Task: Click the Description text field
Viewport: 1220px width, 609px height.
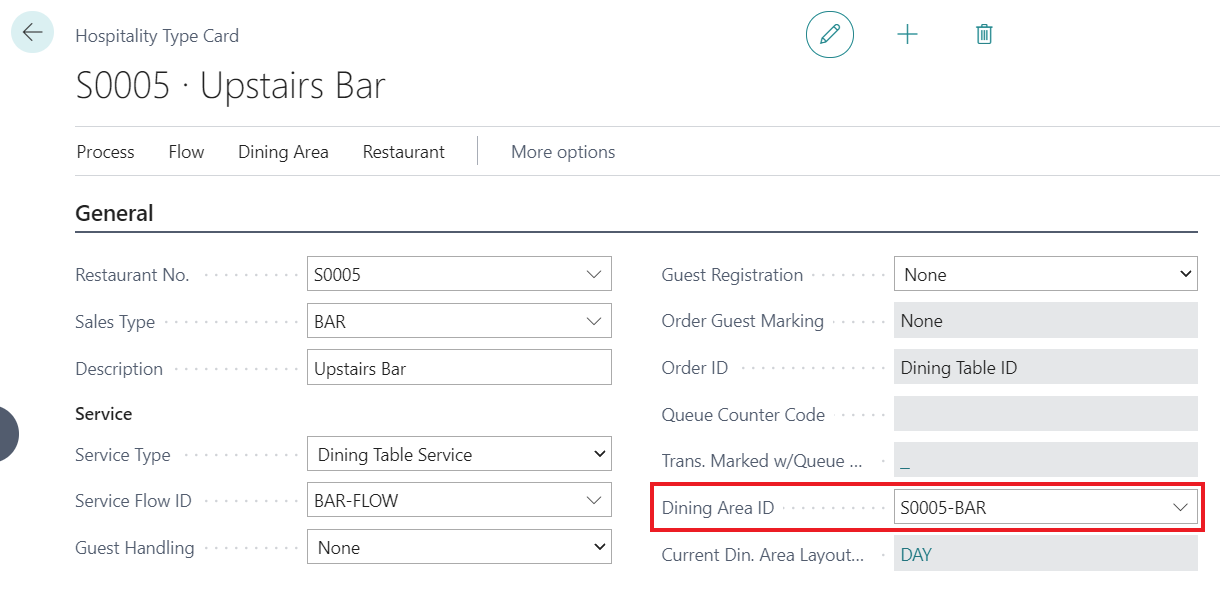Action: tap(458, 369)
